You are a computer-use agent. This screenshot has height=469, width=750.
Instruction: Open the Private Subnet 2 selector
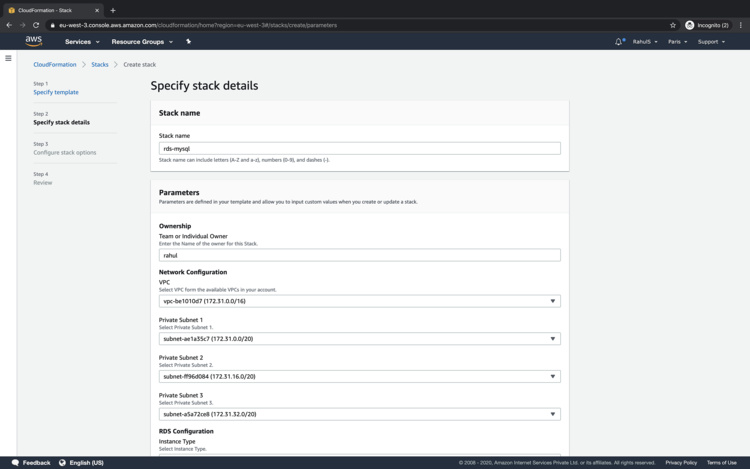click(x=359, y=377)
